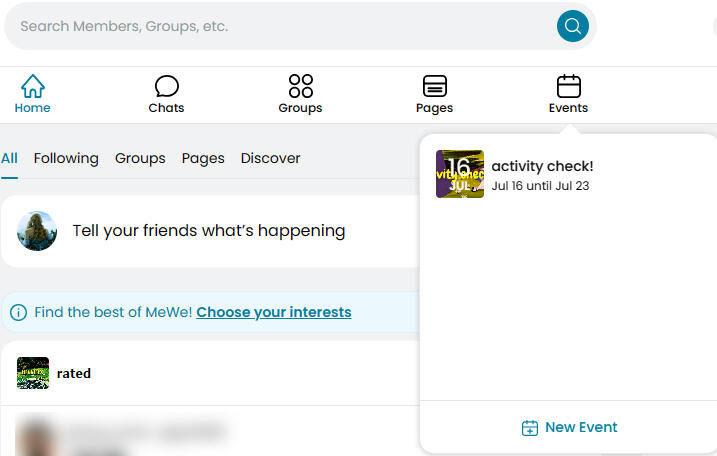Open the Pages icon
Screen dimensions: 717x456
coord(434,86)
